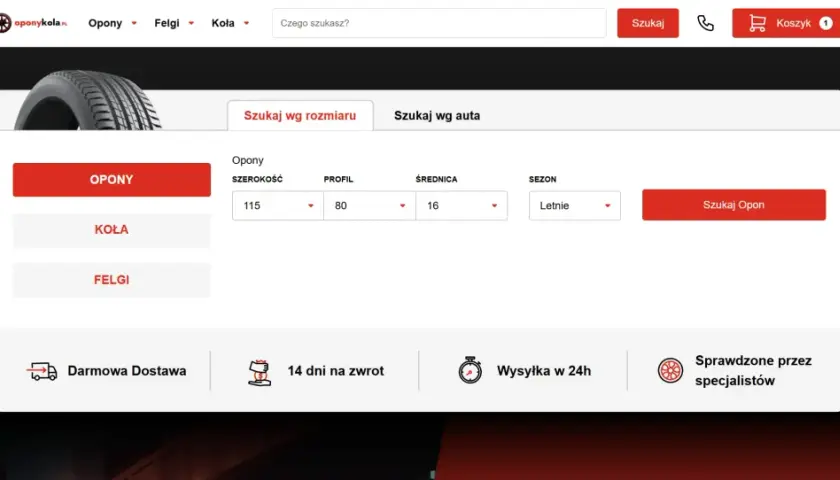Image resolution: width=840 pixels, height=480 pixels.
Task: Expand the Opony navigation menu
Action: (x=112, y=23)
